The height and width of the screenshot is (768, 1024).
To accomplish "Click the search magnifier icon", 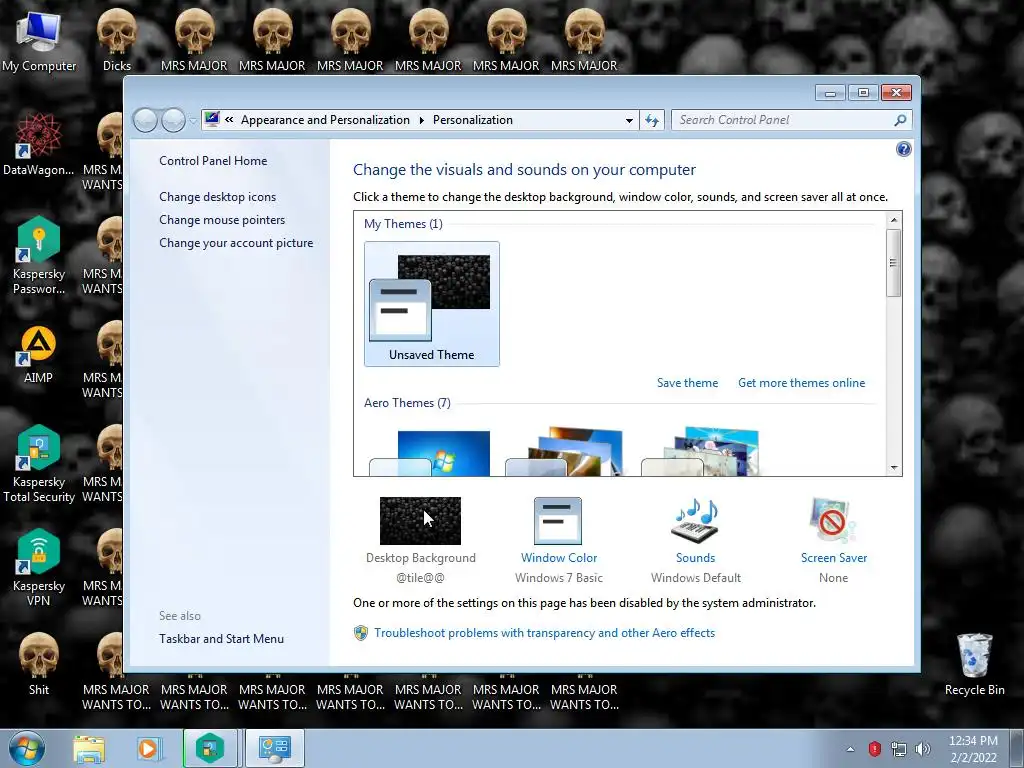I will click(x=900, y=120).
